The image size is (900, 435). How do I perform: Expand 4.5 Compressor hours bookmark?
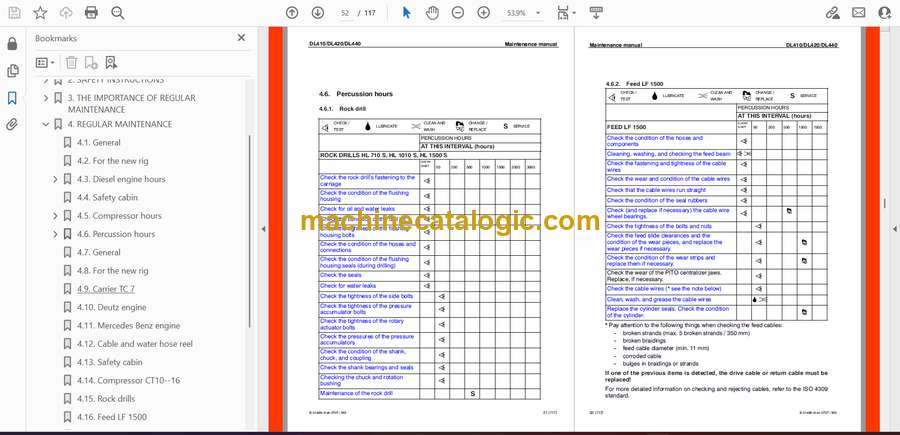click(x=55, y=216)
